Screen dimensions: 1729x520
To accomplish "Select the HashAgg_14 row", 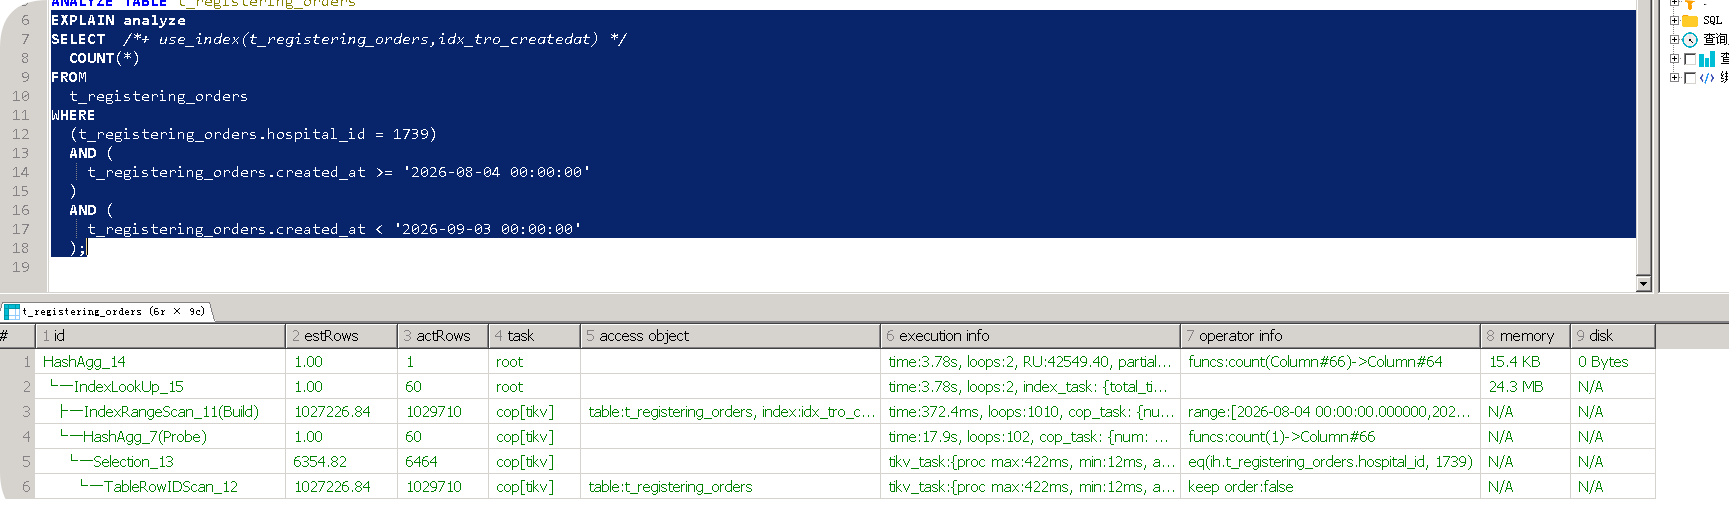I will click(828, 362).
